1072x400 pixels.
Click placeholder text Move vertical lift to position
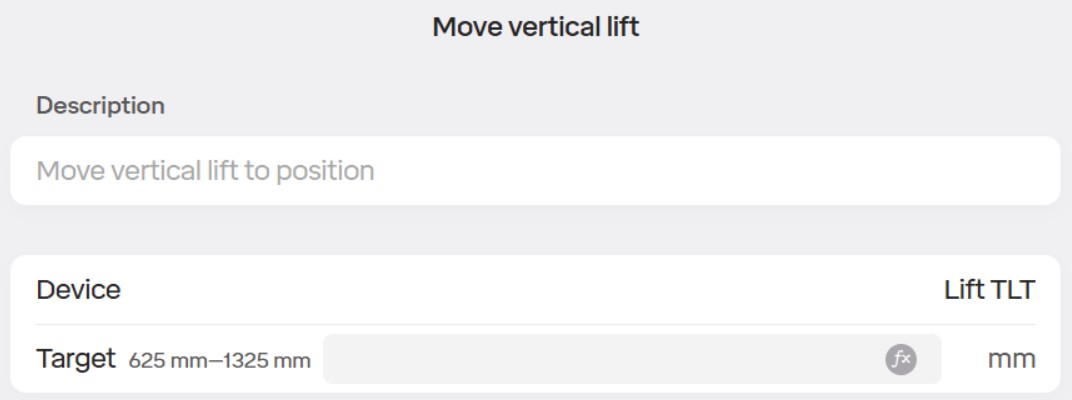click(205, 171)
